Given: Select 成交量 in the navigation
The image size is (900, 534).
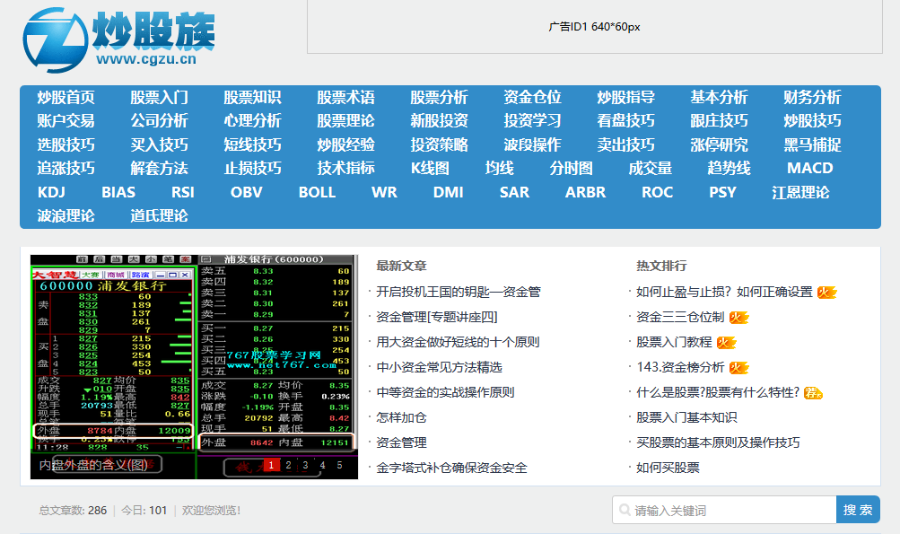Looking at the screenshot, I should click(x=650, y=168).
